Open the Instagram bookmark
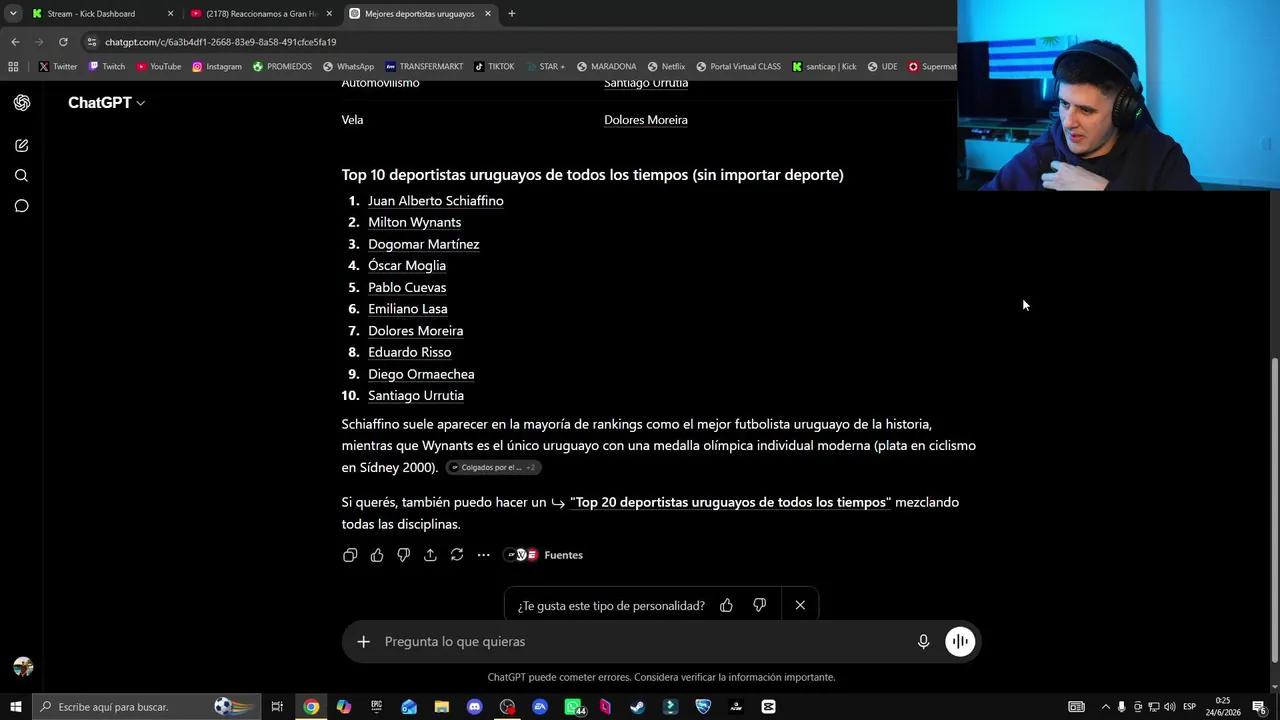This screenshot has width=1280, height=720. 217,67
